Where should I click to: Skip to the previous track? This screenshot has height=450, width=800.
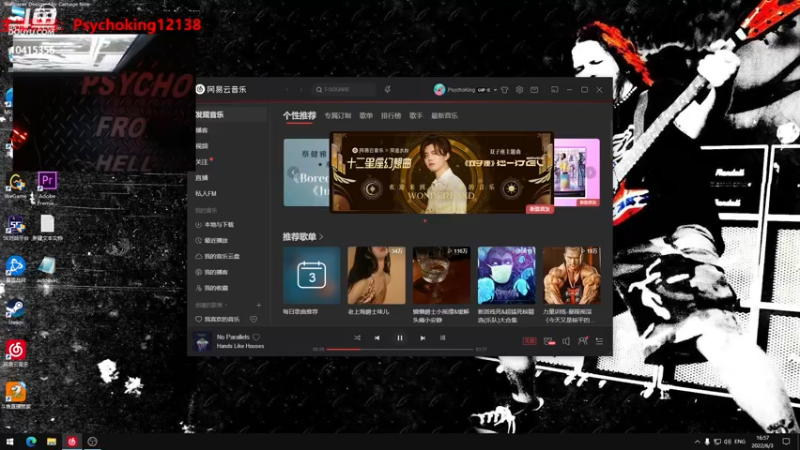tap(377, 338)
